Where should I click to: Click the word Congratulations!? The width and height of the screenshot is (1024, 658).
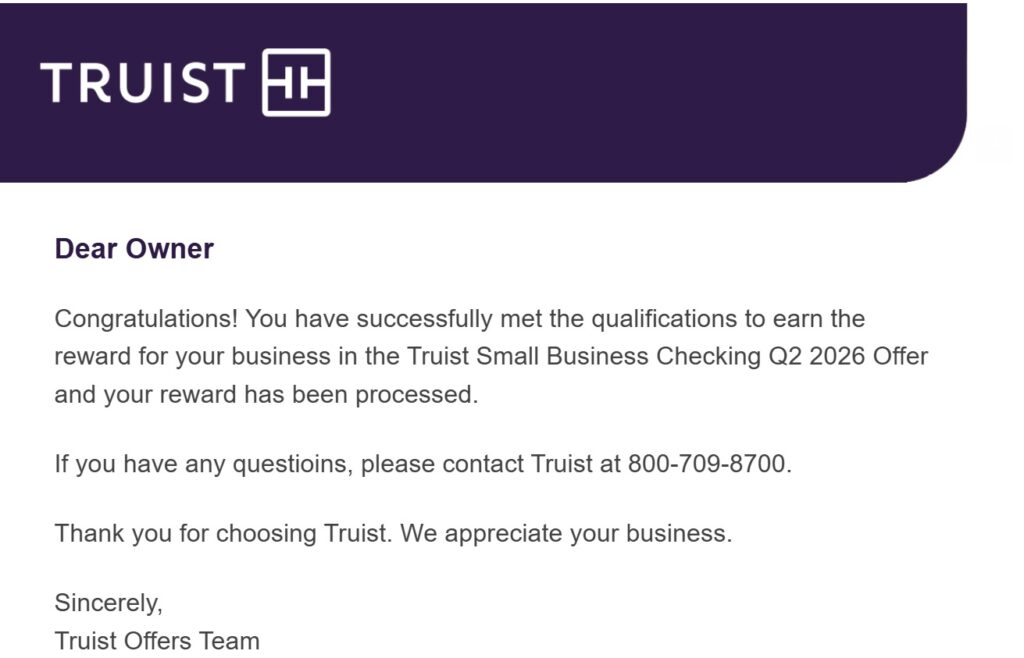click(x=146, y=319)
